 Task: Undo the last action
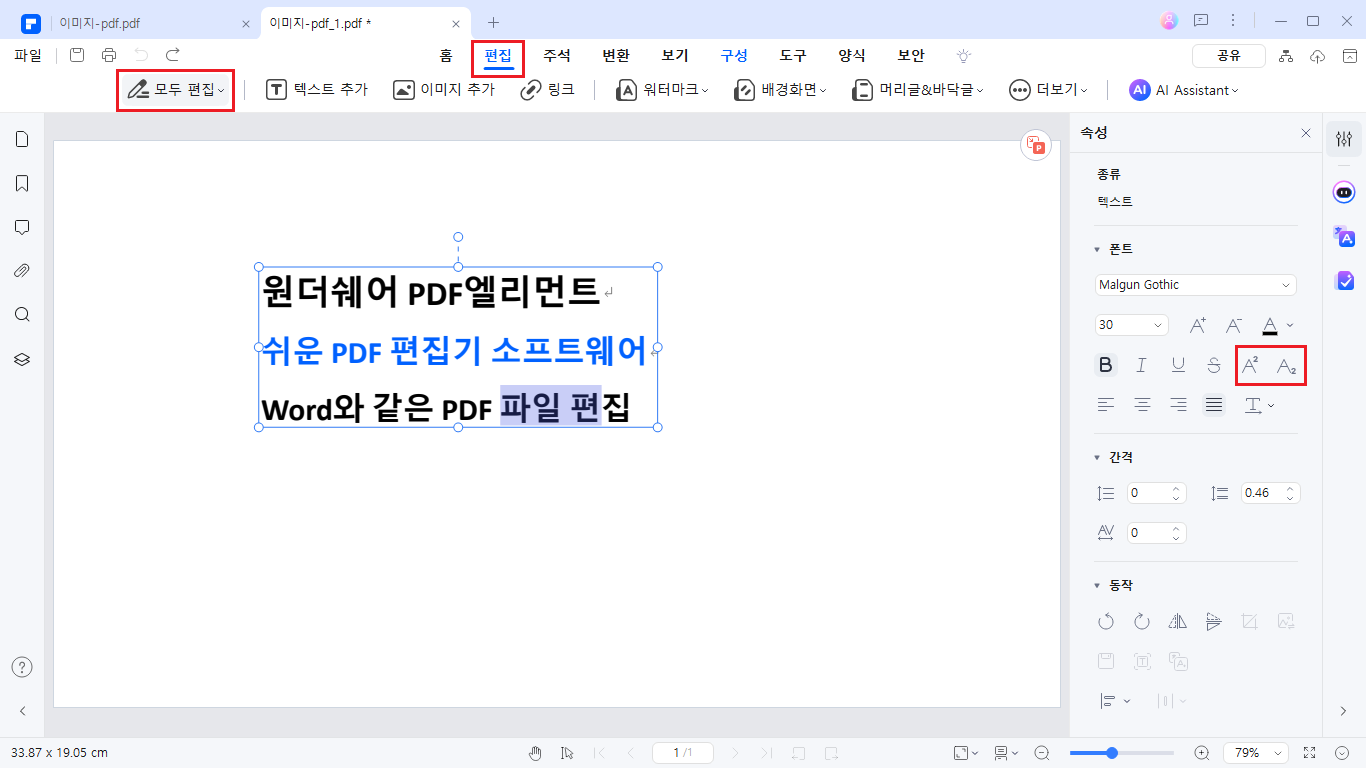pyautogui.click(x=141, y=55)
